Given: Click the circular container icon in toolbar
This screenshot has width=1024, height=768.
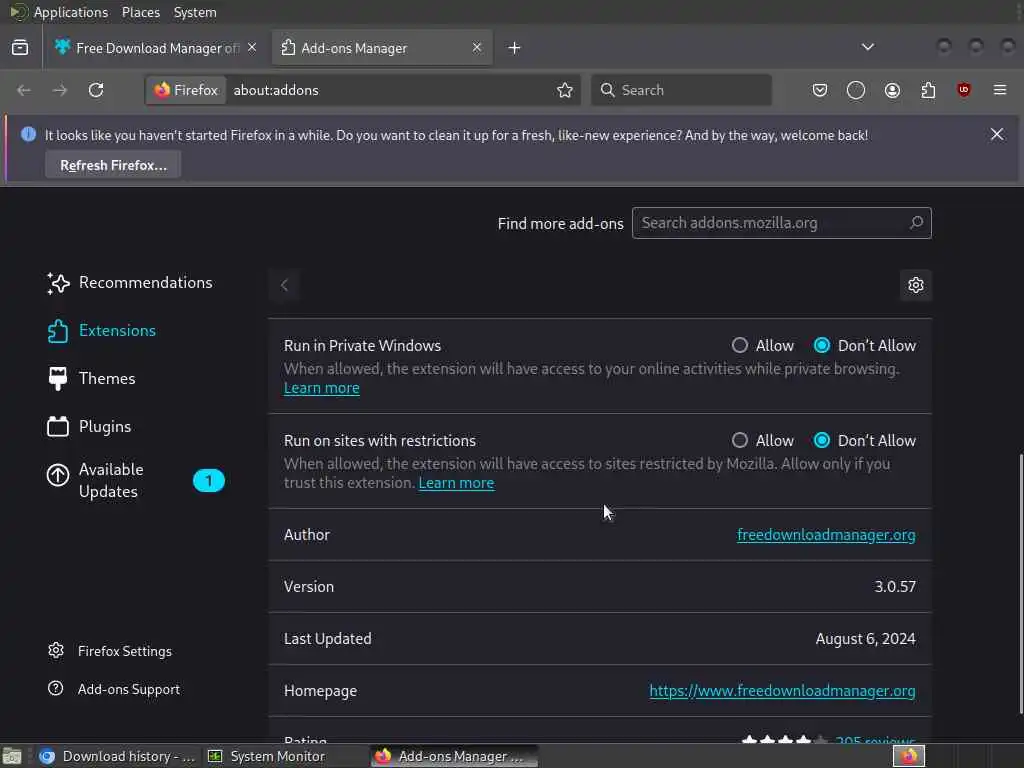Looking at the screenshot, I should (x=856, y=90).
